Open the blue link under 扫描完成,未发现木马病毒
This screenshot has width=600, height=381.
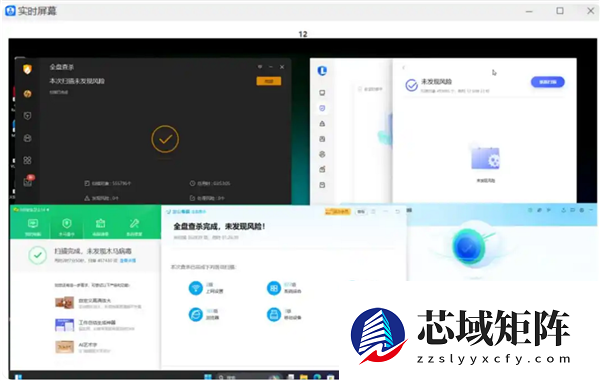pos(128,261)
